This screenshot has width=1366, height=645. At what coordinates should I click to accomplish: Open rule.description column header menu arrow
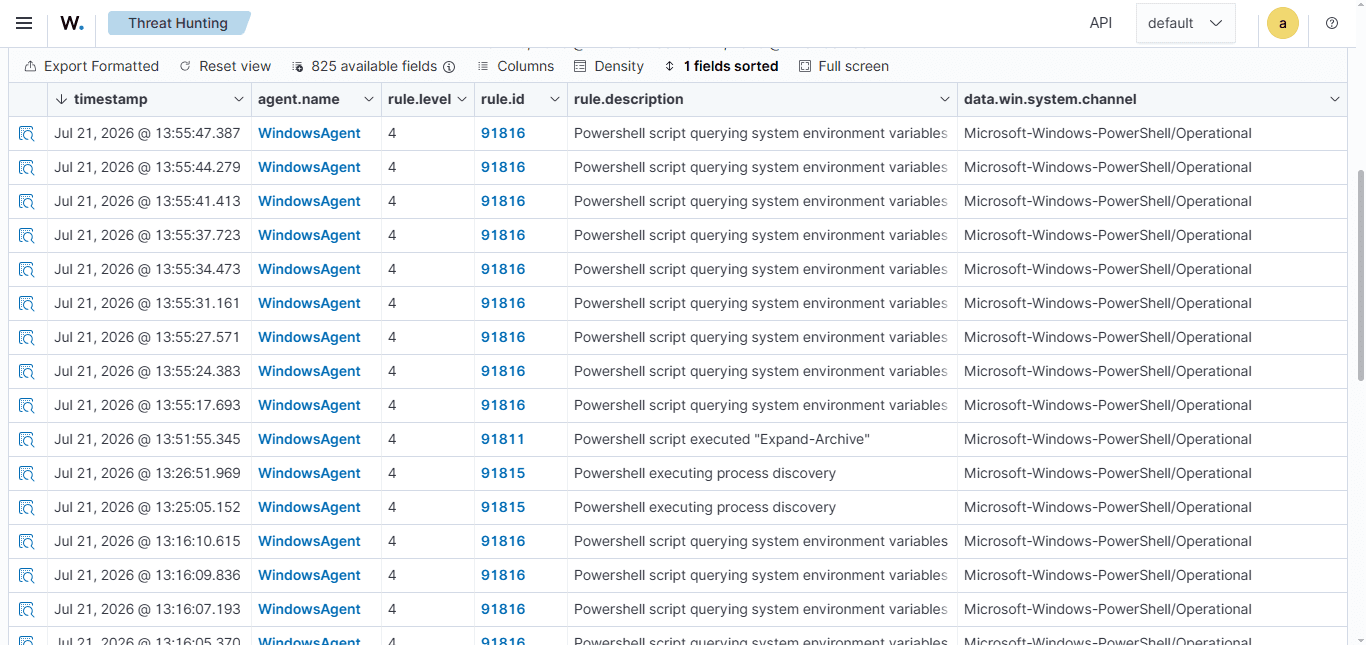point(945,99)
